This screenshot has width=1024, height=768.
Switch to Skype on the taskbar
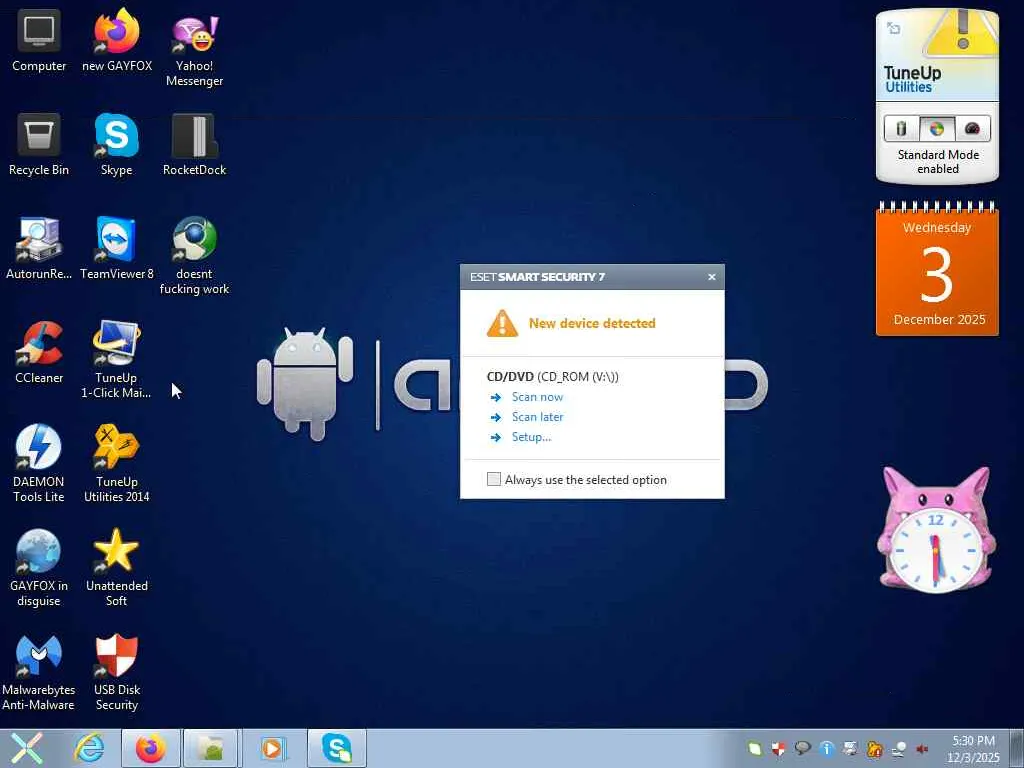click(337, 748)
